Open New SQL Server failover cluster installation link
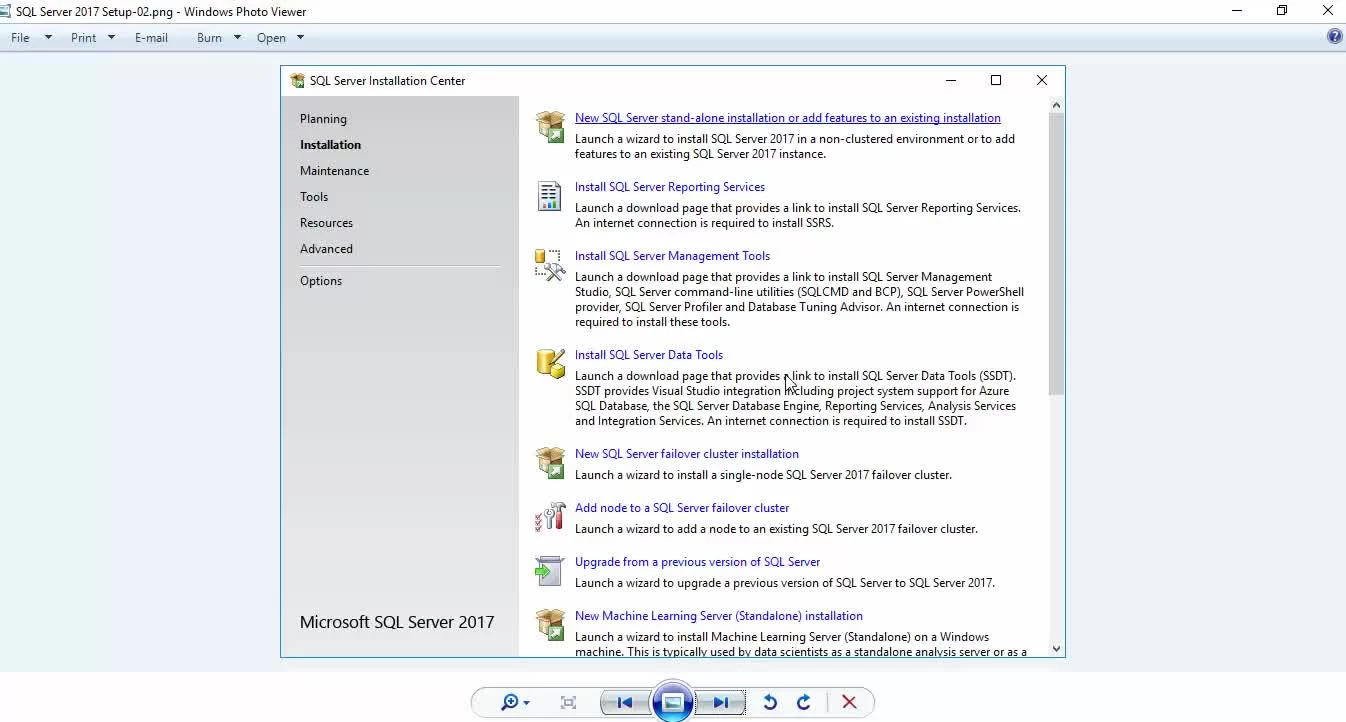Image resolution: width=1346 pixels, height=722 pixels. coord(687,454)
